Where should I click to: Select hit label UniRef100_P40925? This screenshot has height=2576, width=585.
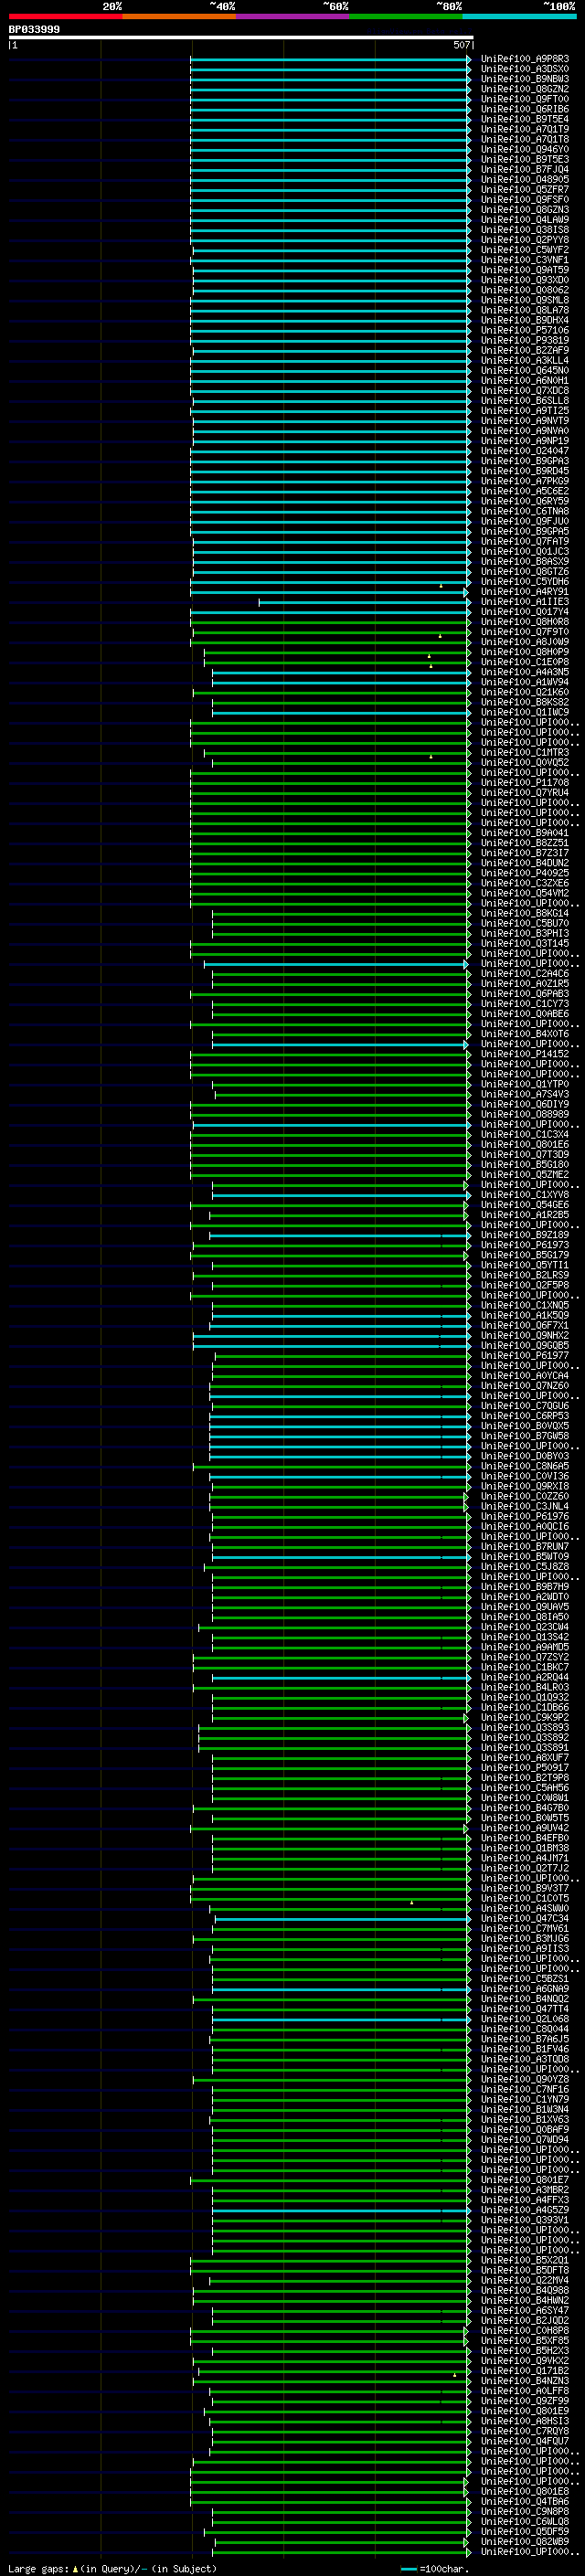(525, 873)
